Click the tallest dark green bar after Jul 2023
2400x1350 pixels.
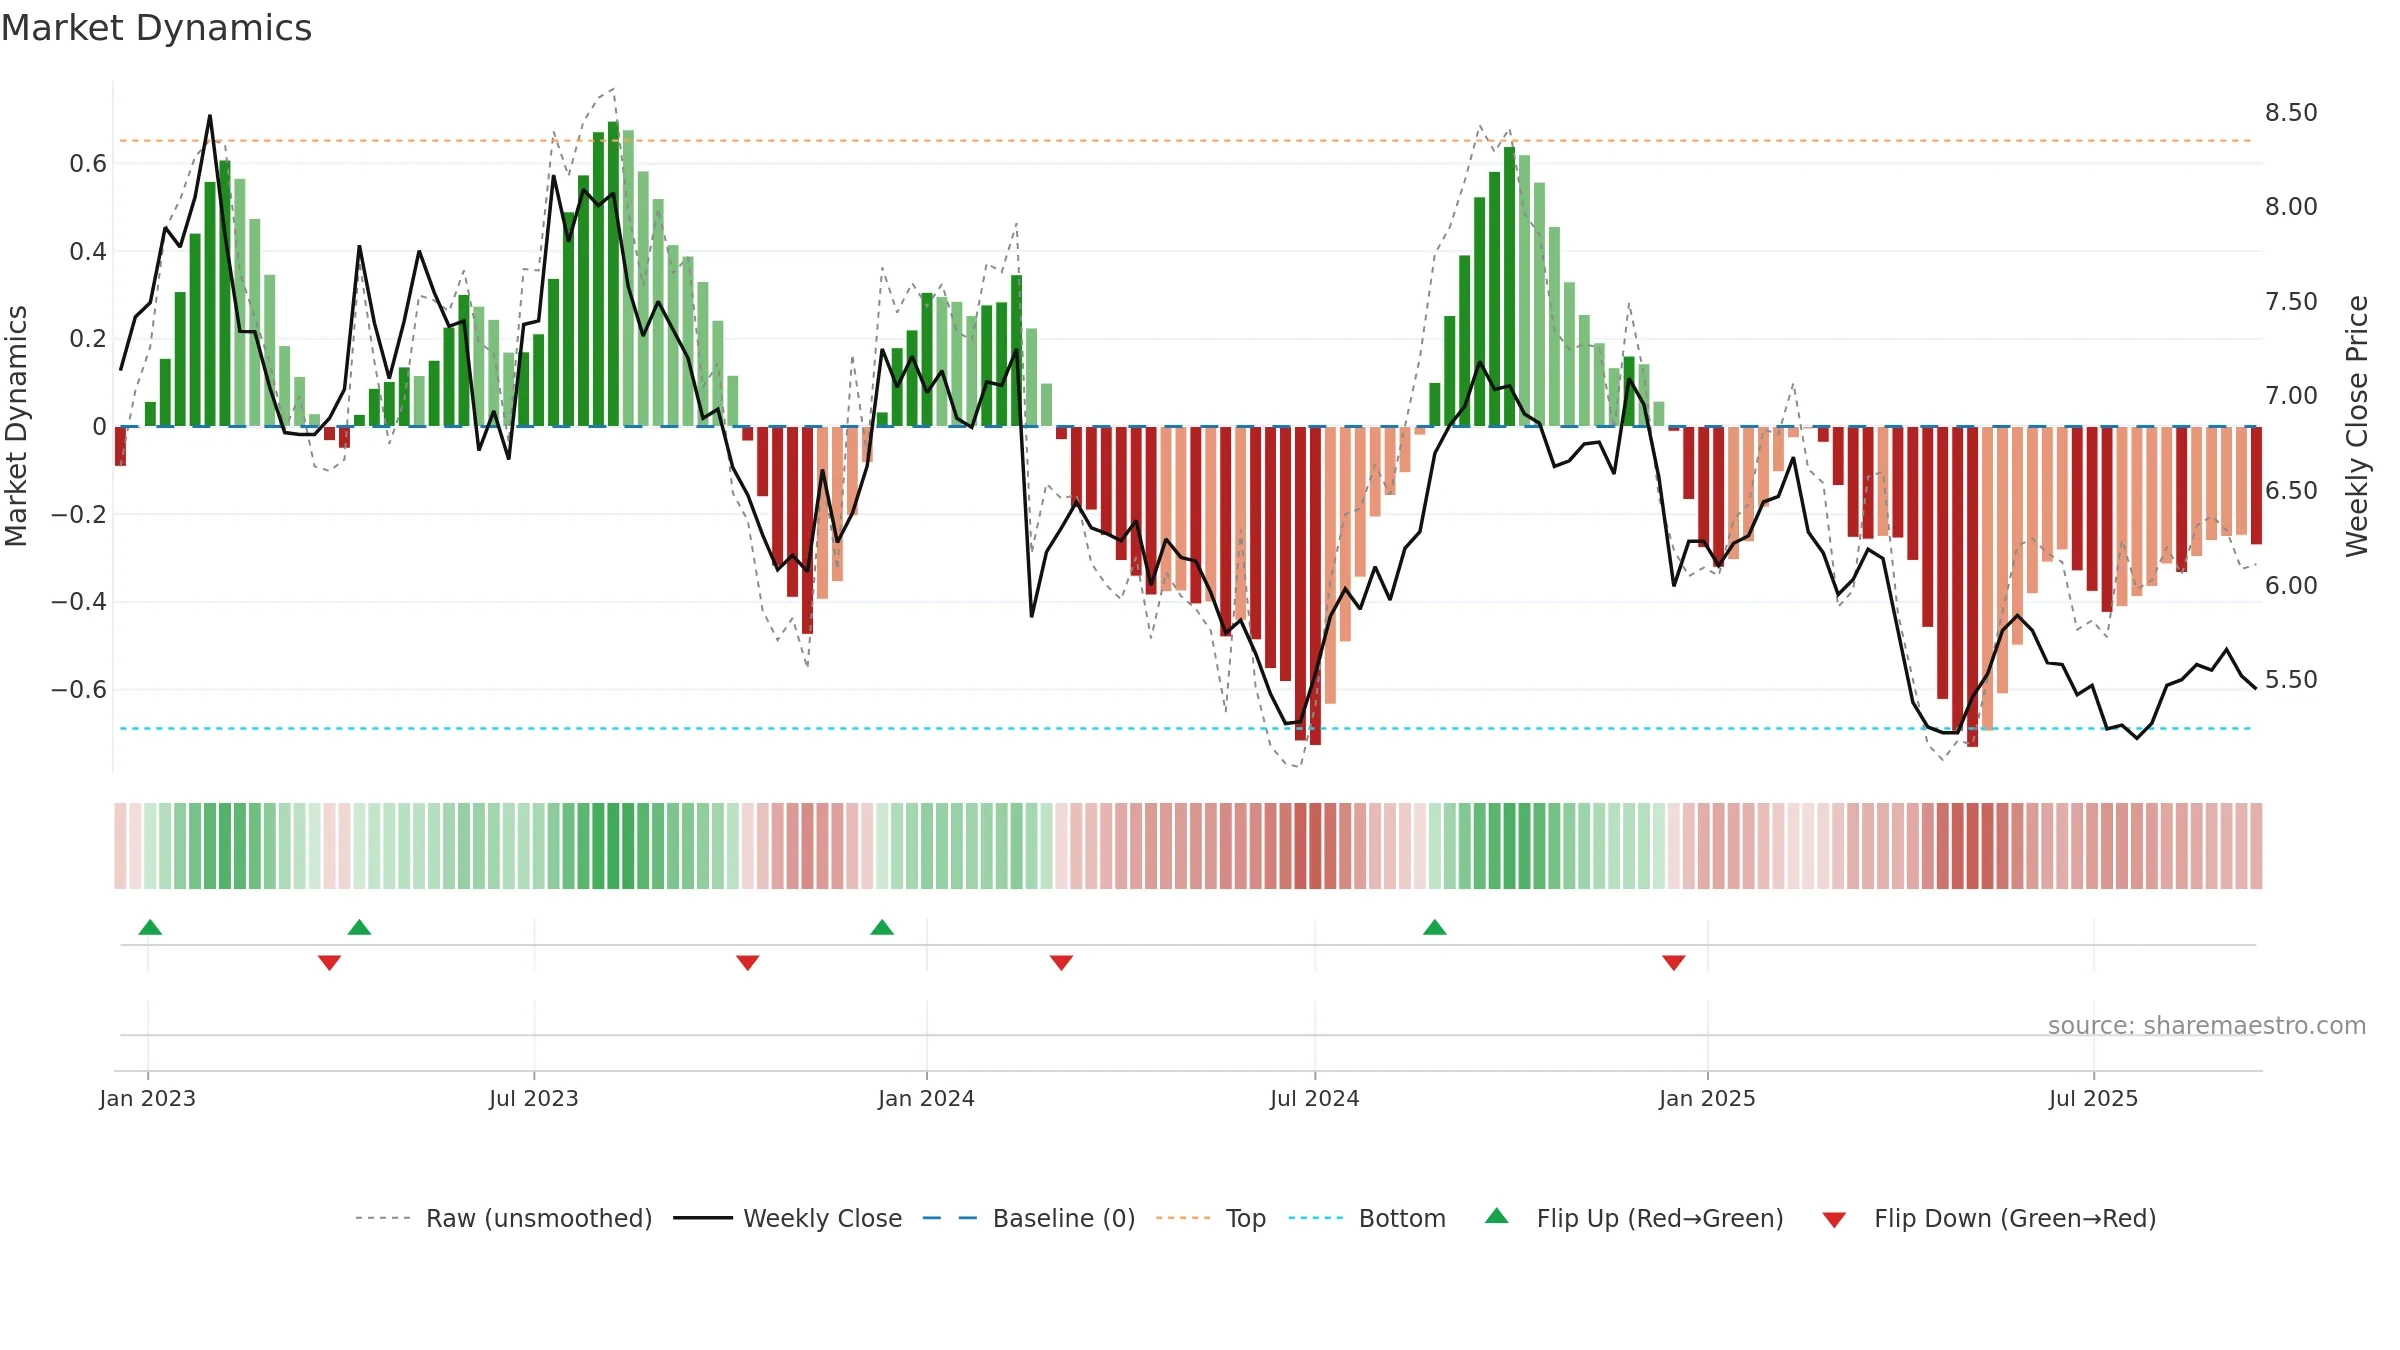point(613,274)
